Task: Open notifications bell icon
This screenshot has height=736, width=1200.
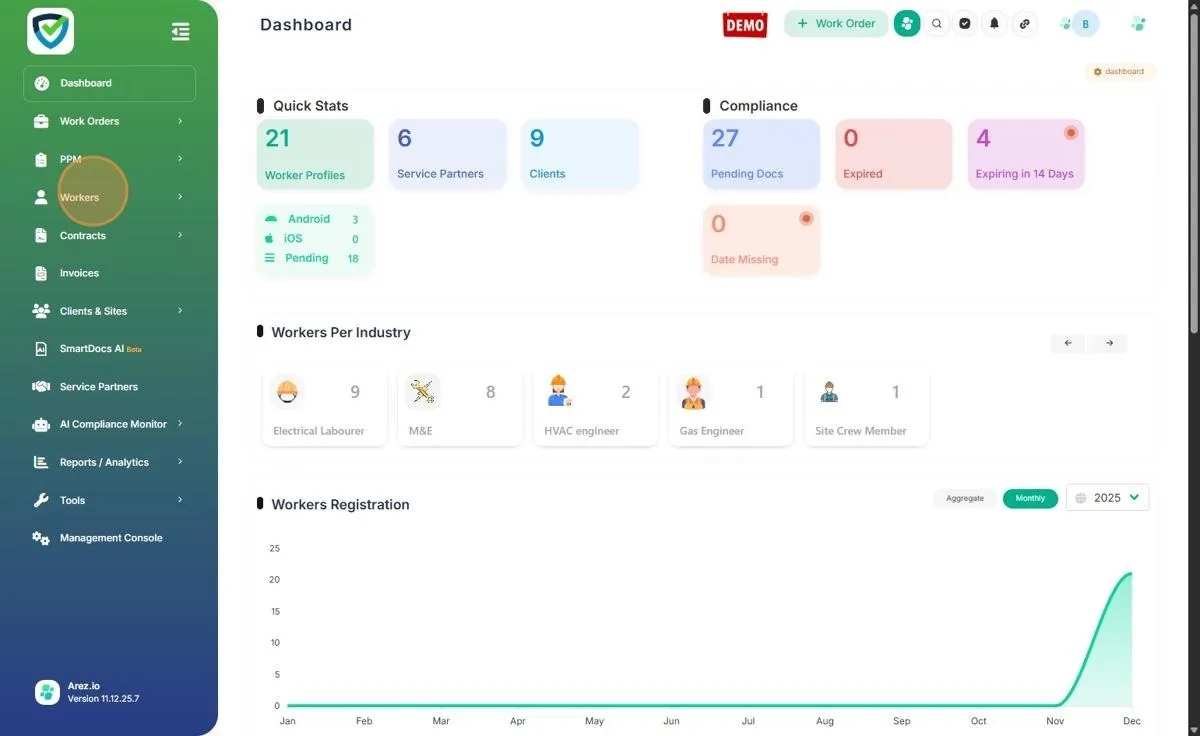Action: [x=994, y=24]
